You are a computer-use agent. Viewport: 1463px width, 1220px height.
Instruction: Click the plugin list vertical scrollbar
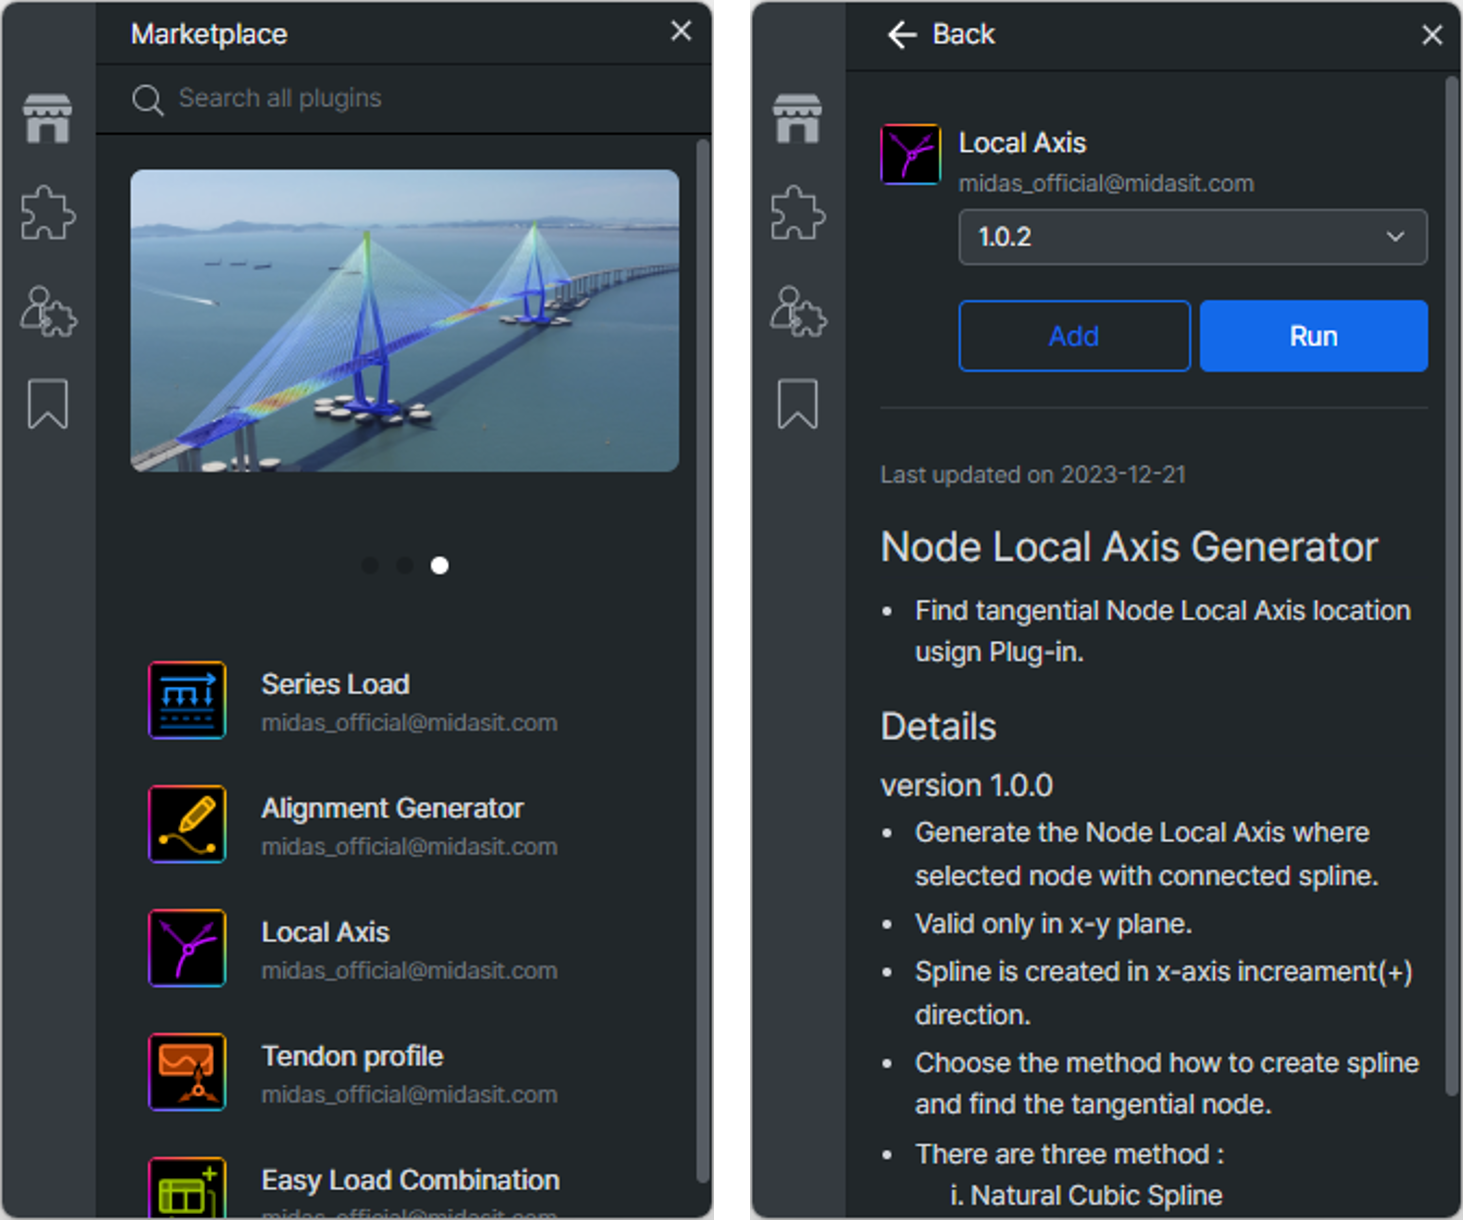pos(702,660)
